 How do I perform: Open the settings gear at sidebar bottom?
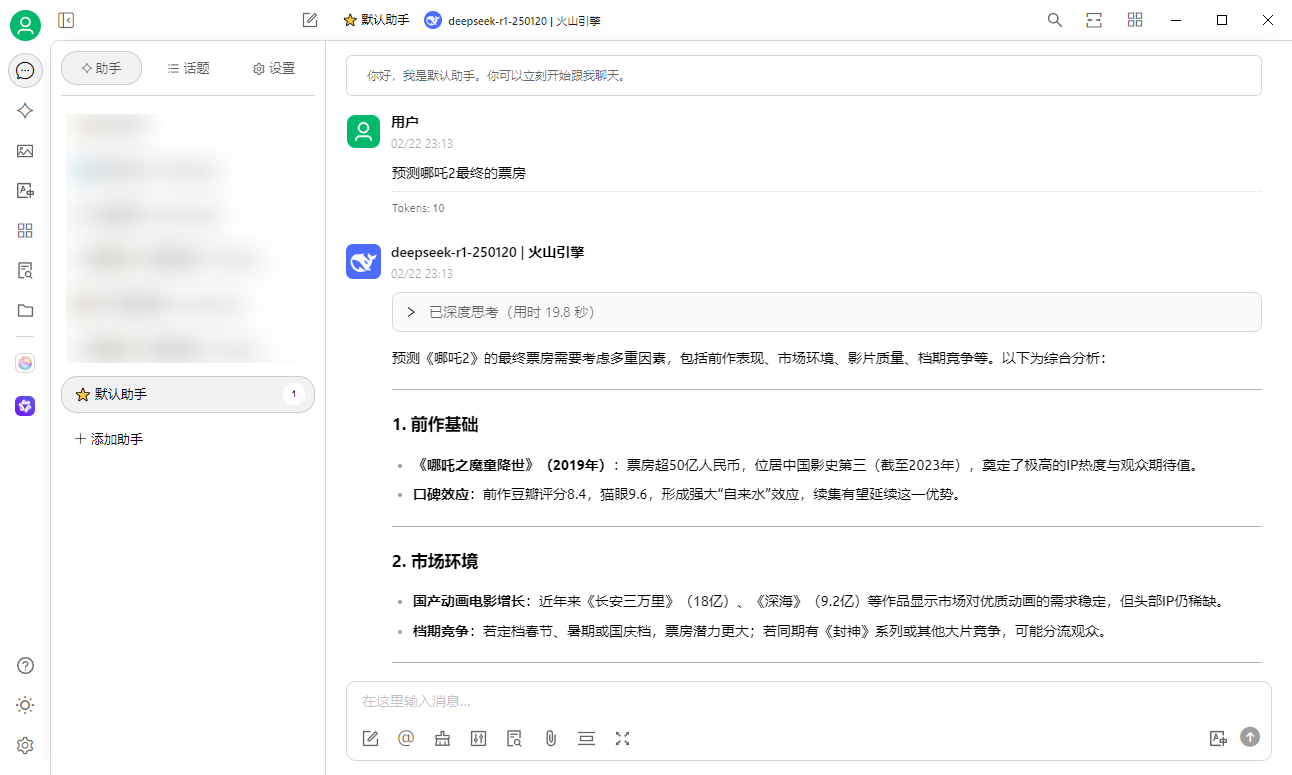coord(25,745)
